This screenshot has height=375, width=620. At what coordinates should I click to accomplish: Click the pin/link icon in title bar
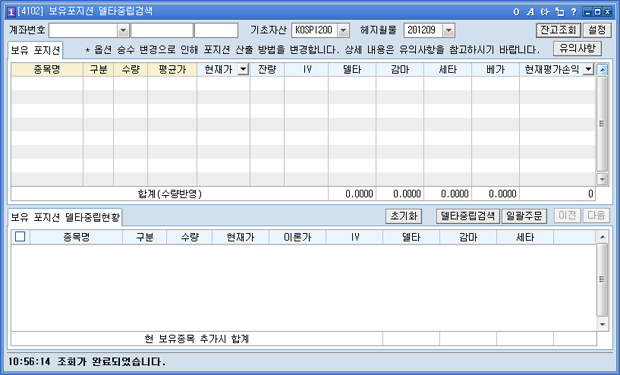point(545,12)
